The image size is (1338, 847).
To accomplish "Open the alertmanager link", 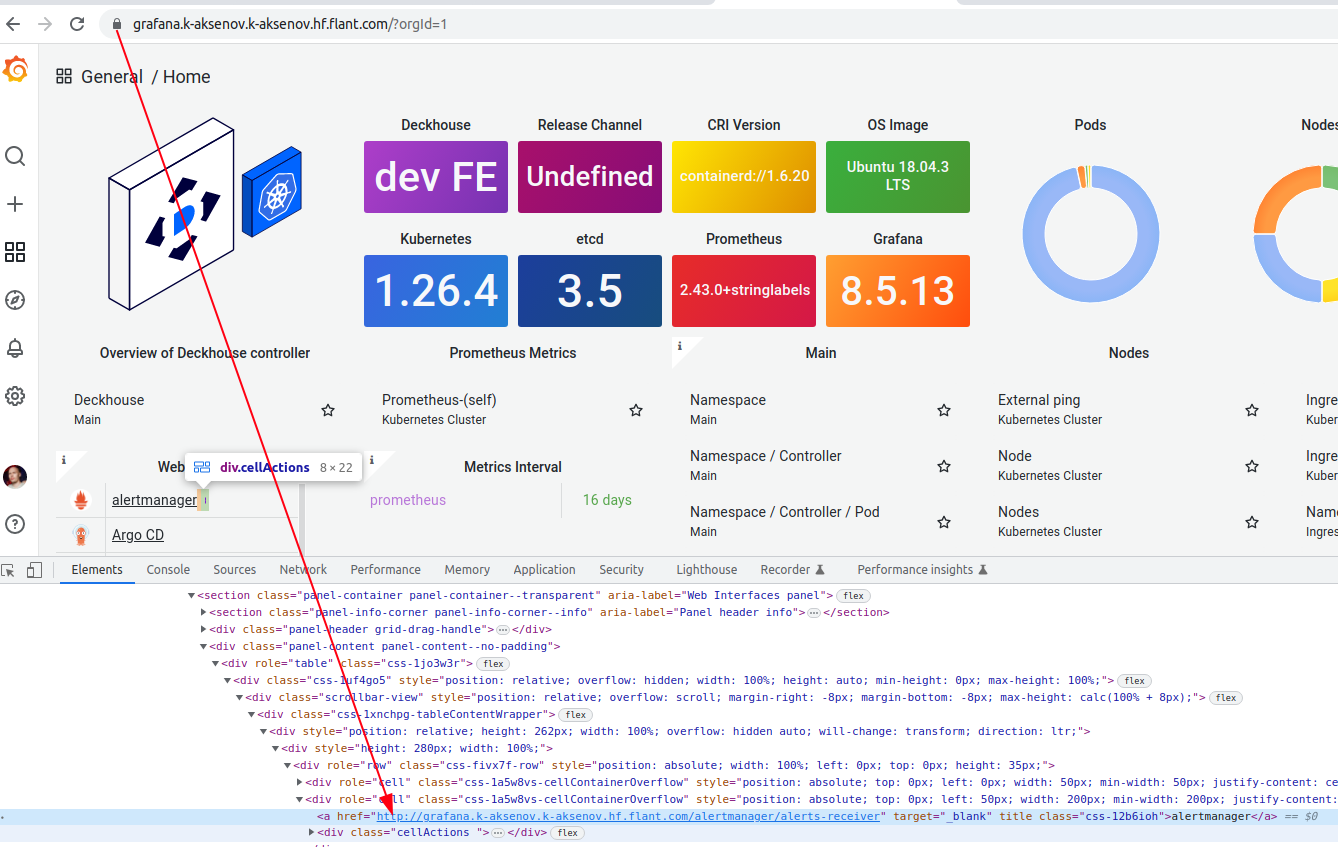I will 155,500.
